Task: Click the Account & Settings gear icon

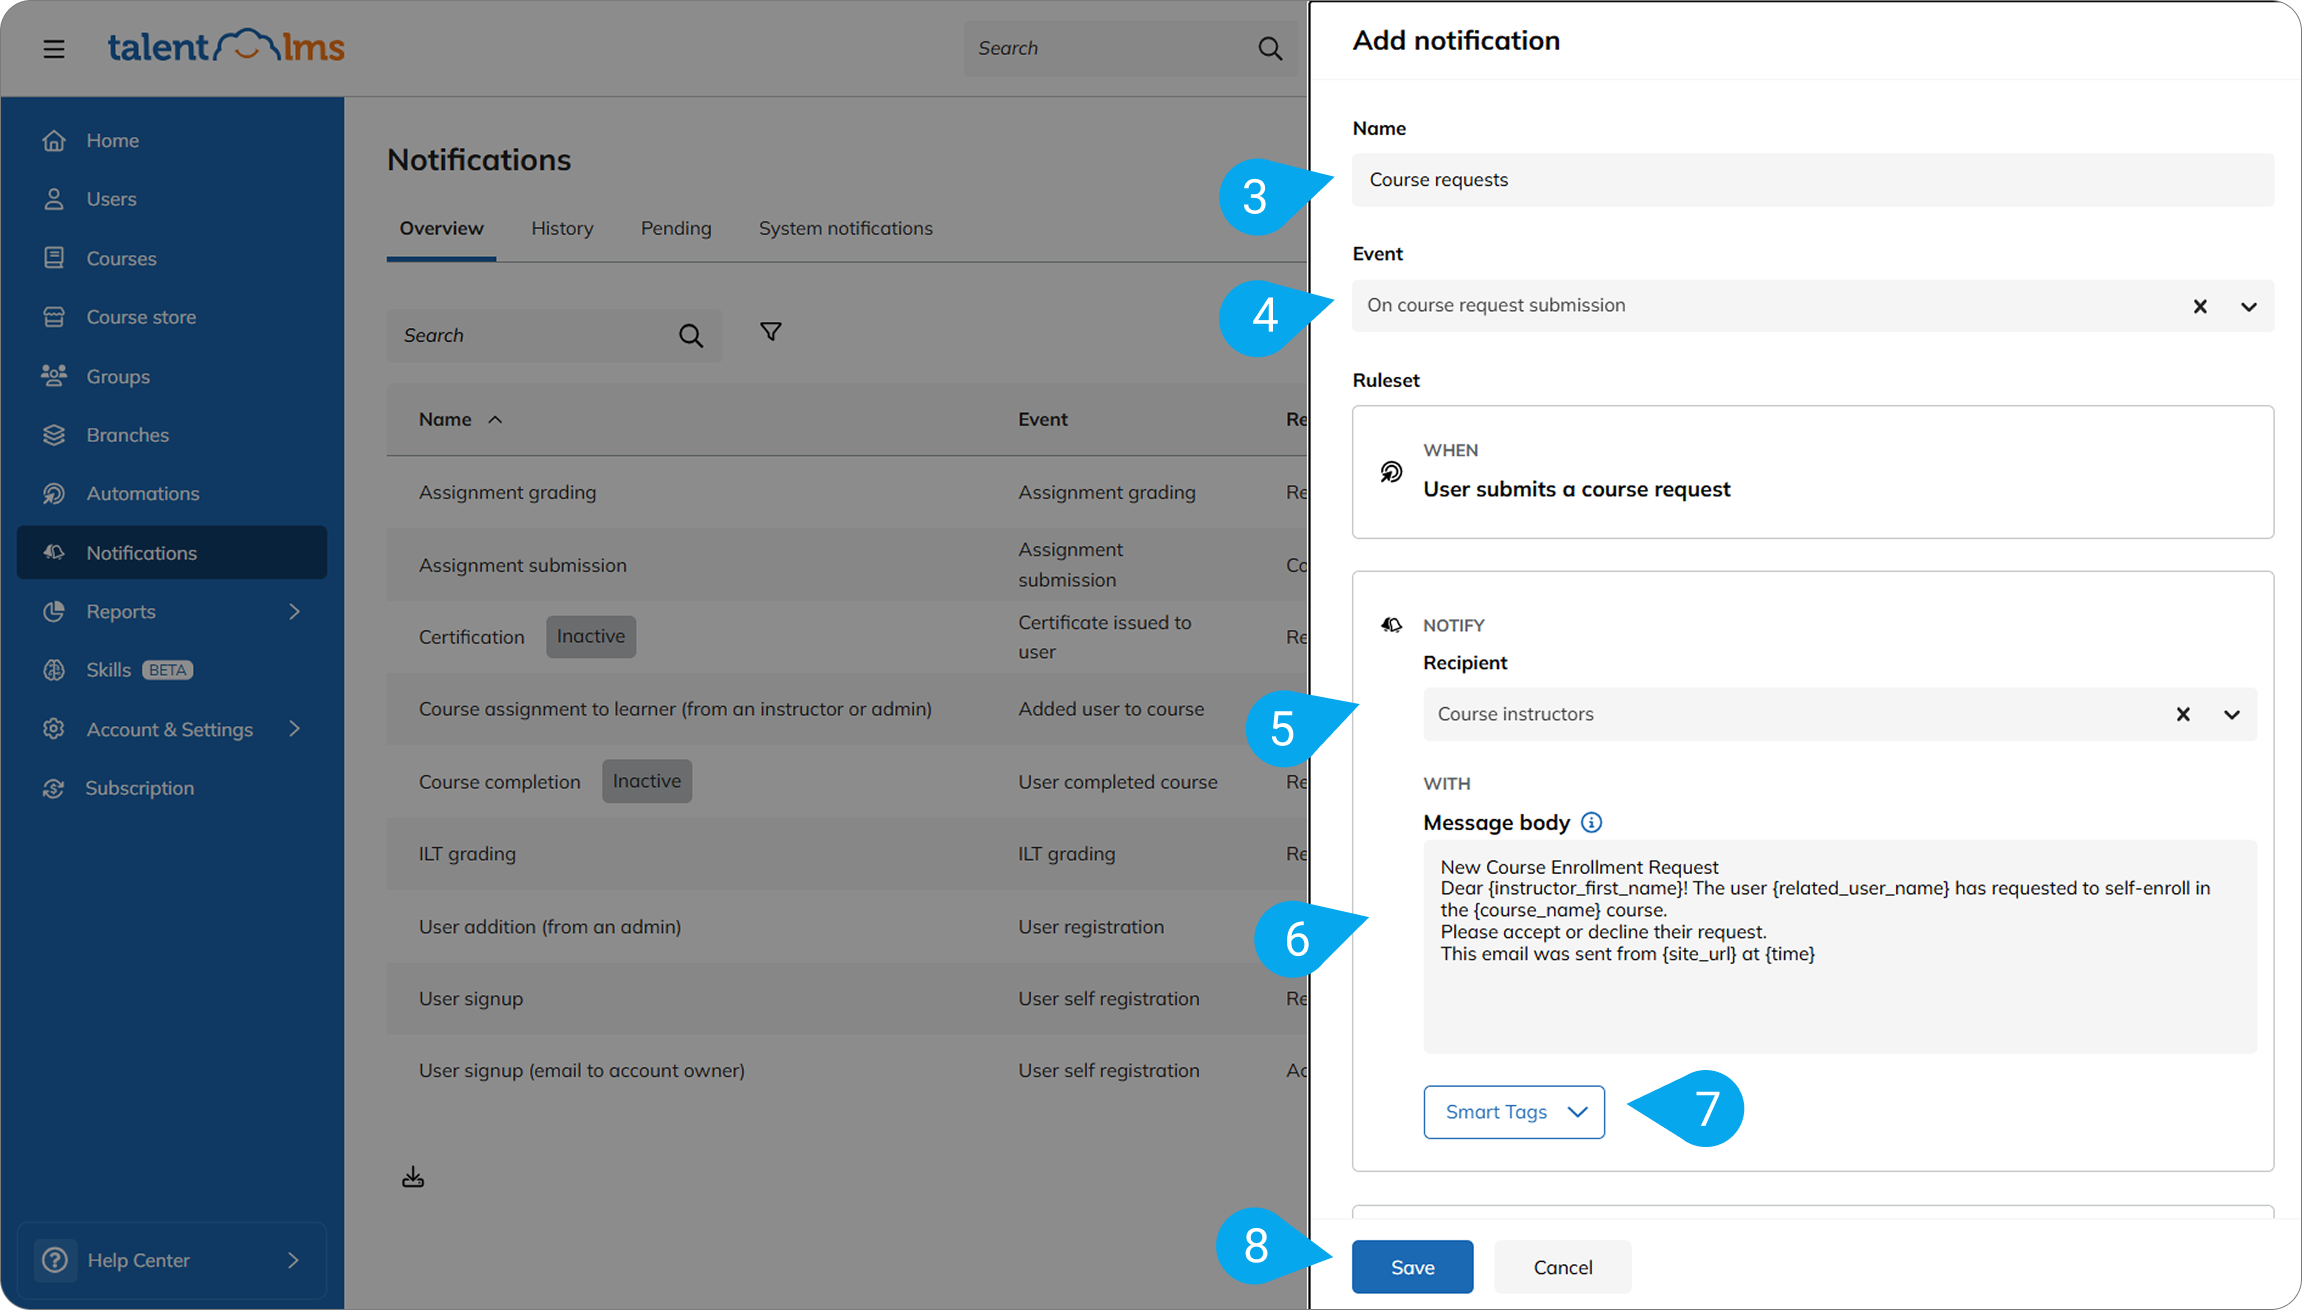Action: 54,729
